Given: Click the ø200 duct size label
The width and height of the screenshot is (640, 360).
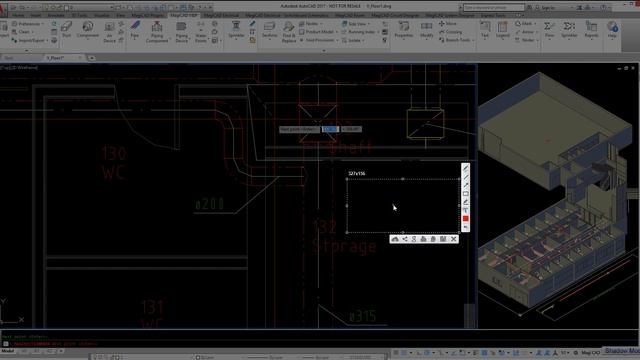Looking at the screenshot, I should 210,204.
